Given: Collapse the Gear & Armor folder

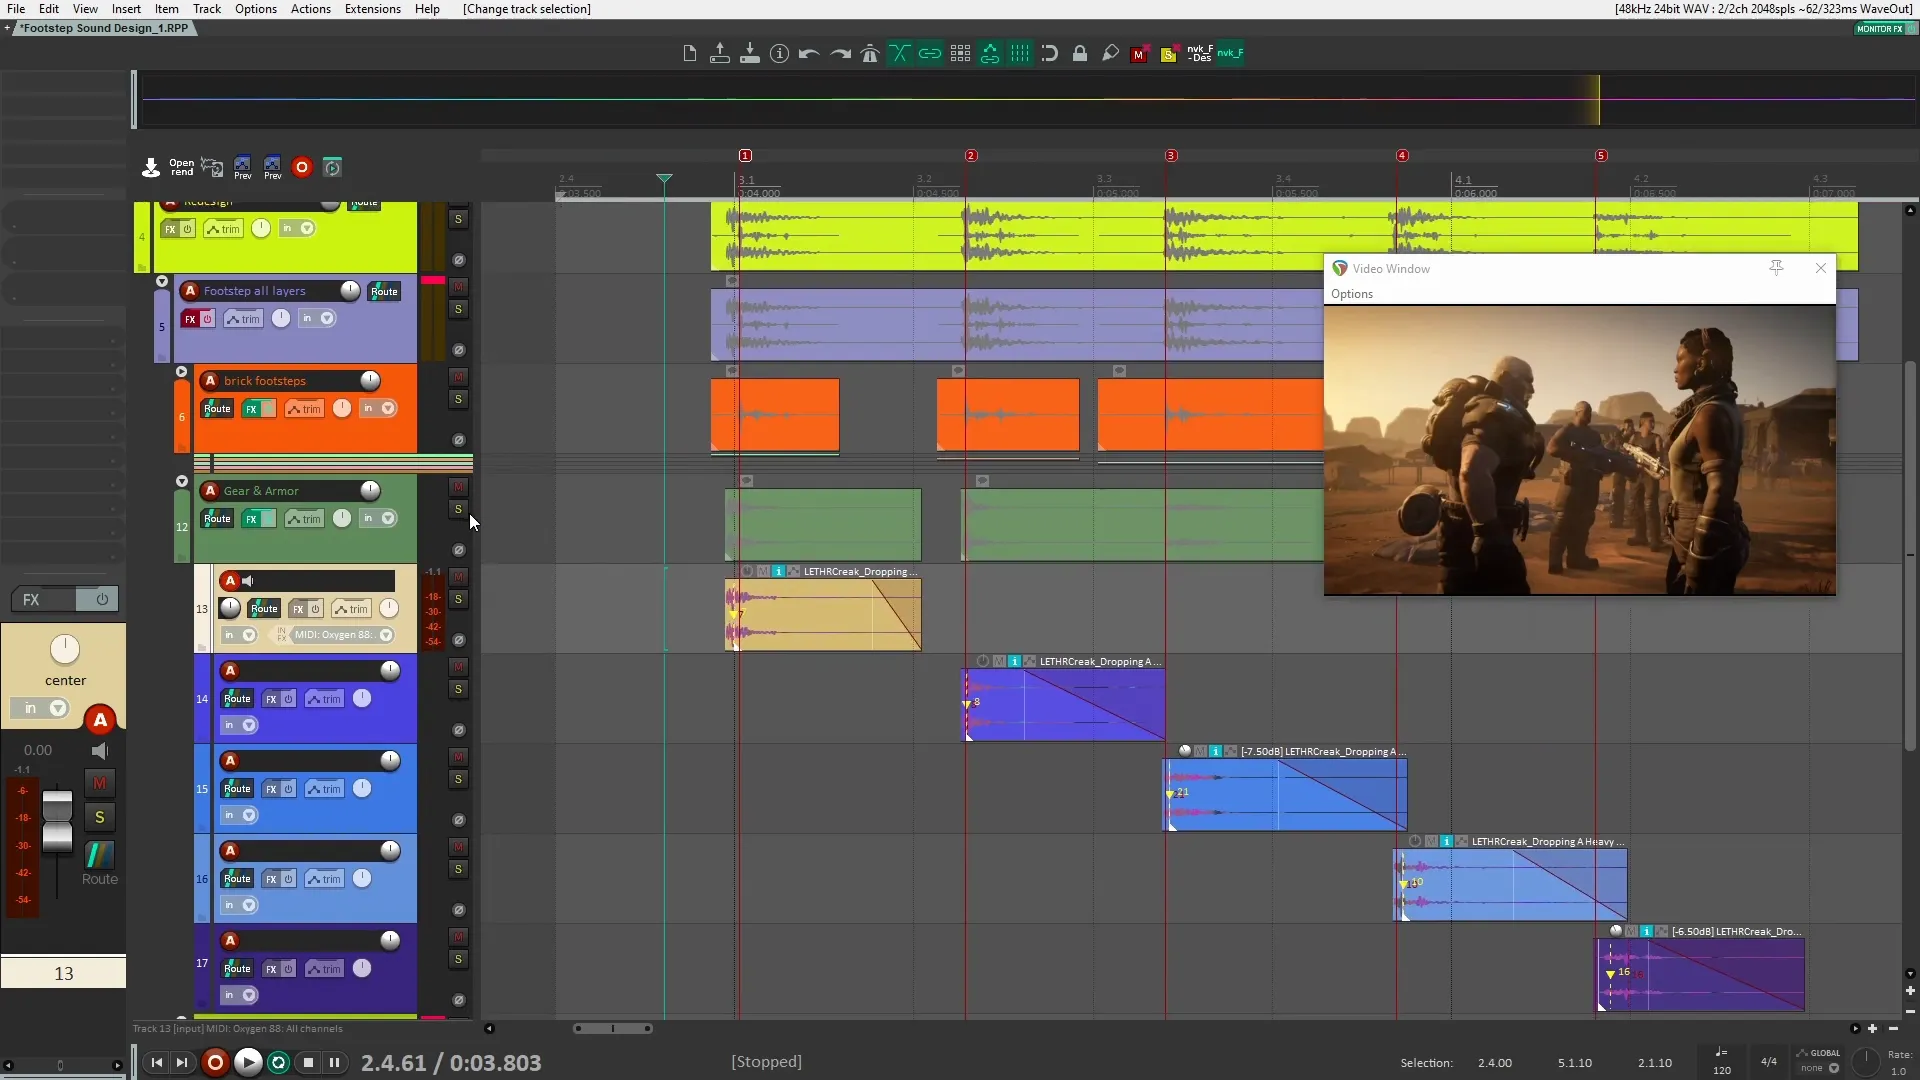Looking at the screenshot, I should [x=182, y=482].
